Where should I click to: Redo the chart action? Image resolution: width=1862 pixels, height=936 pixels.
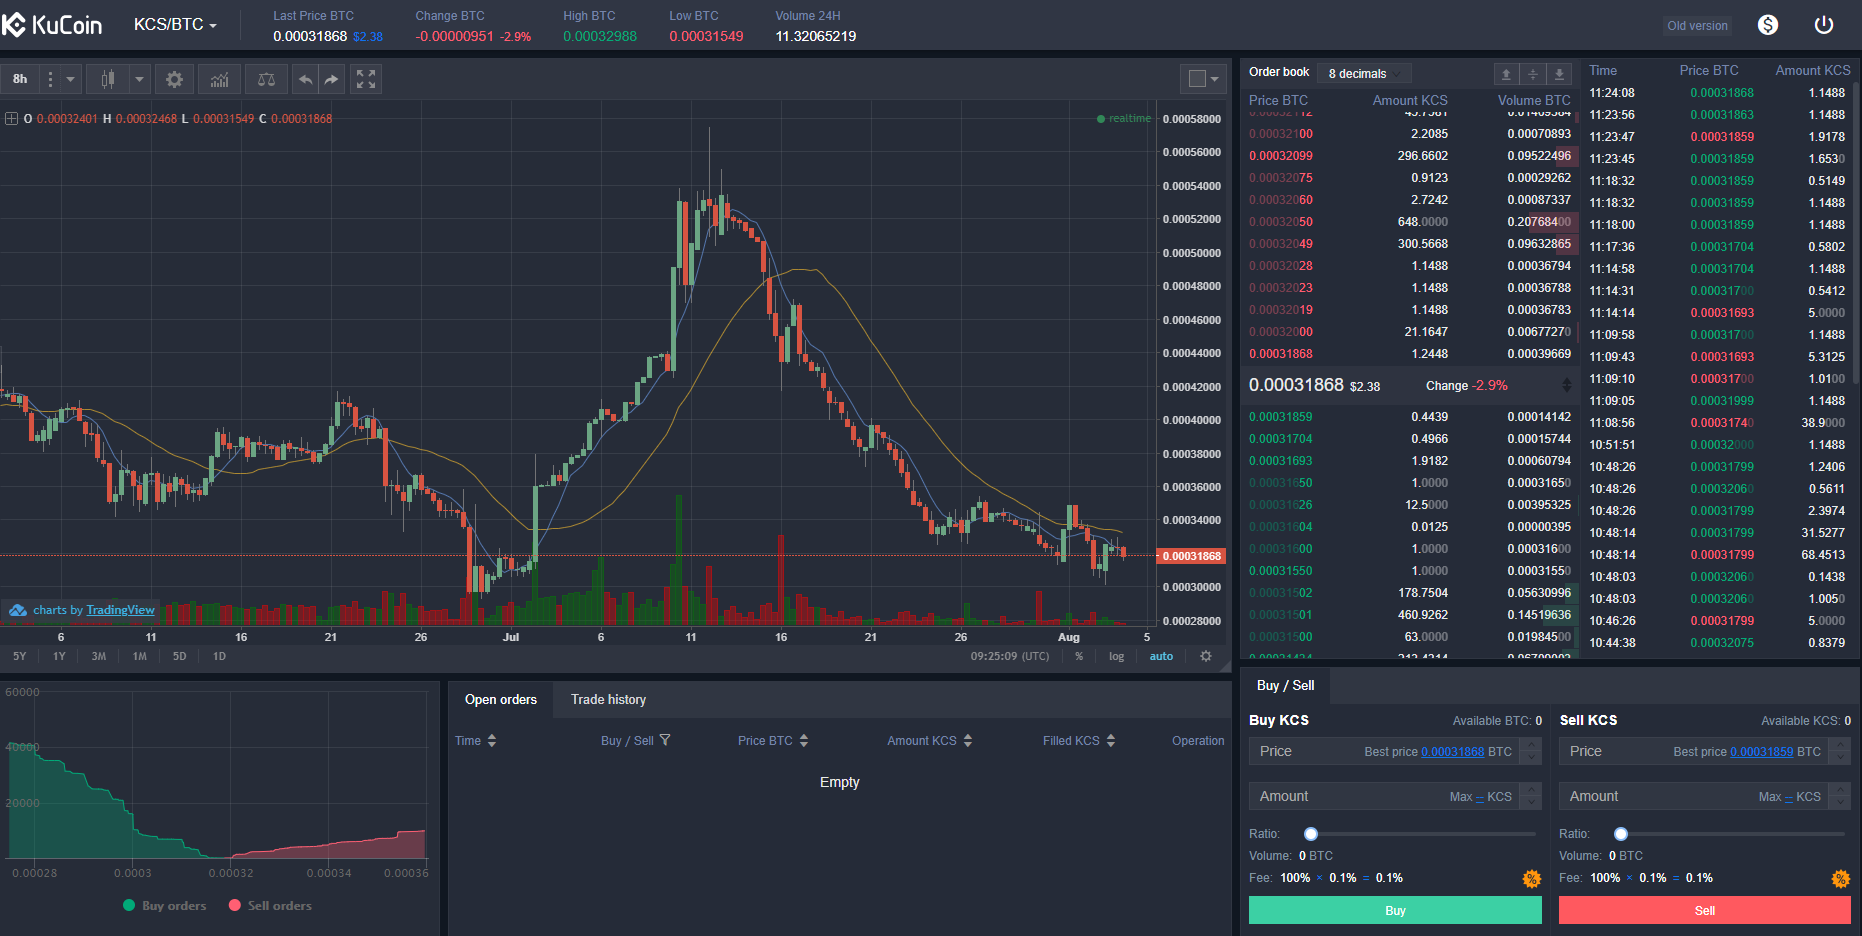pyautogui.click(x=331, y=79)
